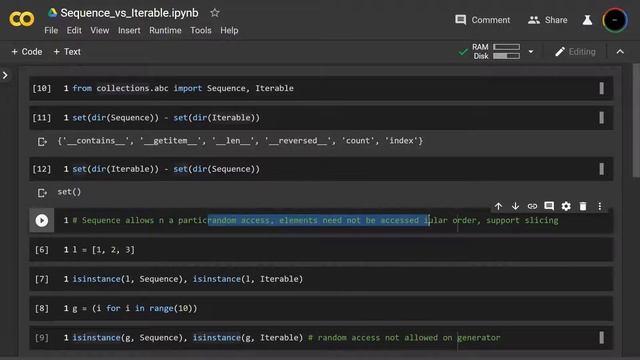
Task: Click the execution count of cell 6
Action: (42, 250)
